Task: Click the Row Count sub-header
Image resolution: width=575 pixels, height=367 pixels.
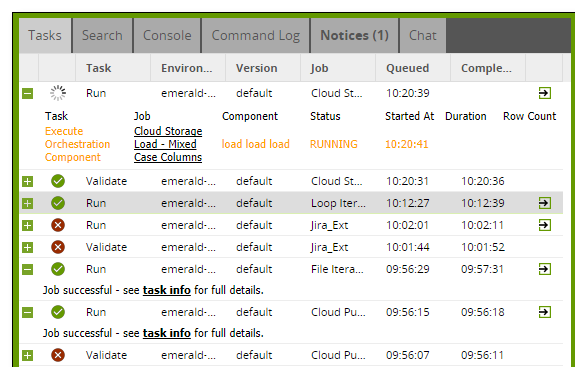Action: tap(530, 116)
